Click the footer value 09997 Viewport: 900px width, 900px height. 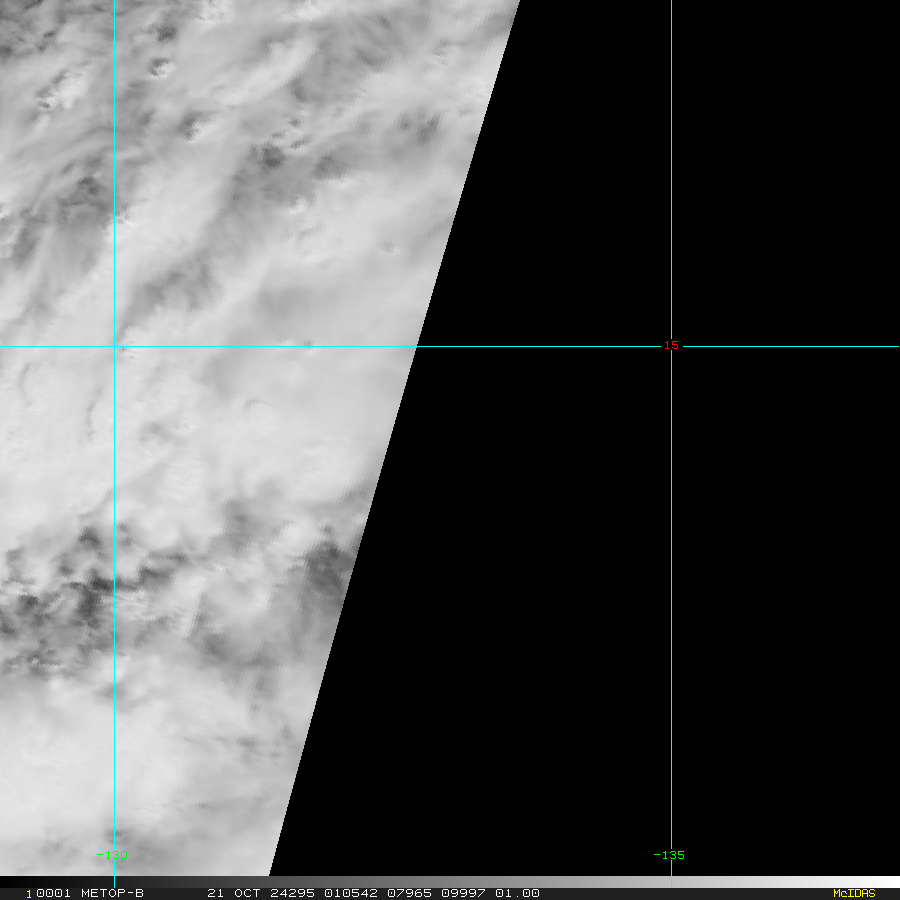(463, 893)
